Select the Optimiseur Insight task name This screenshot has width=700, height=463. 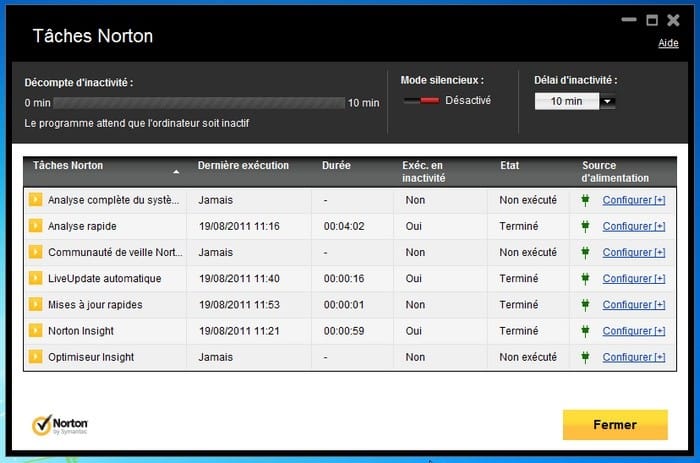click(x=91, y=357)
